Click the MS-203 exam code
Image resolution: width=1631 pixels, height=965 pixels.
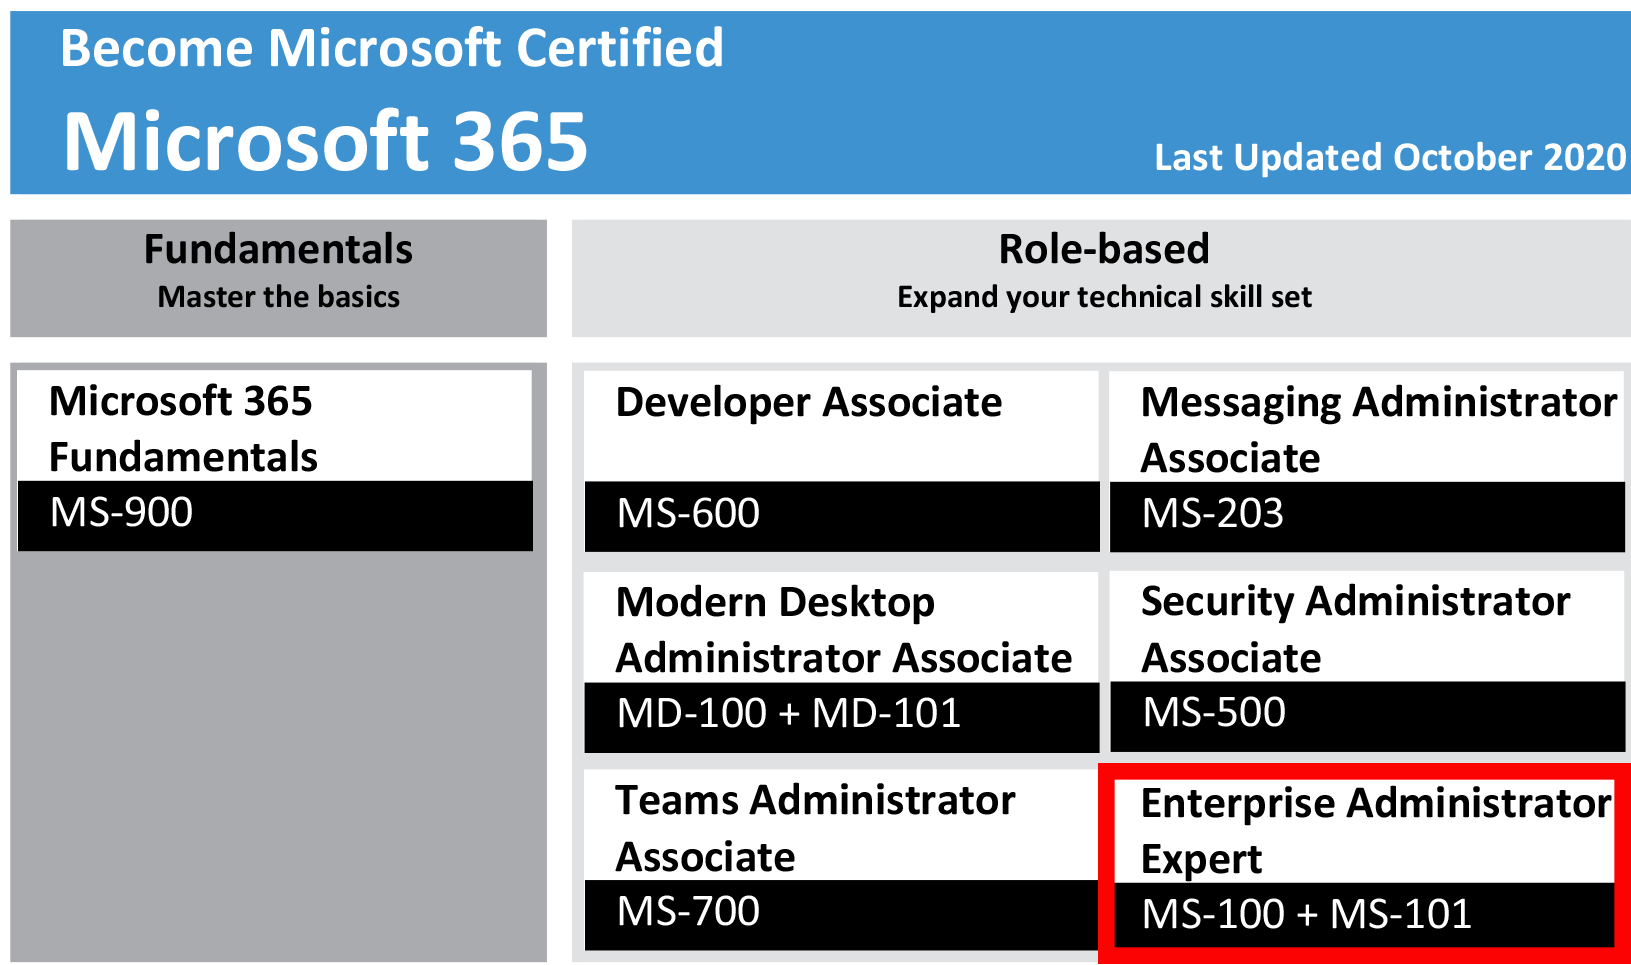[1212, 513]
